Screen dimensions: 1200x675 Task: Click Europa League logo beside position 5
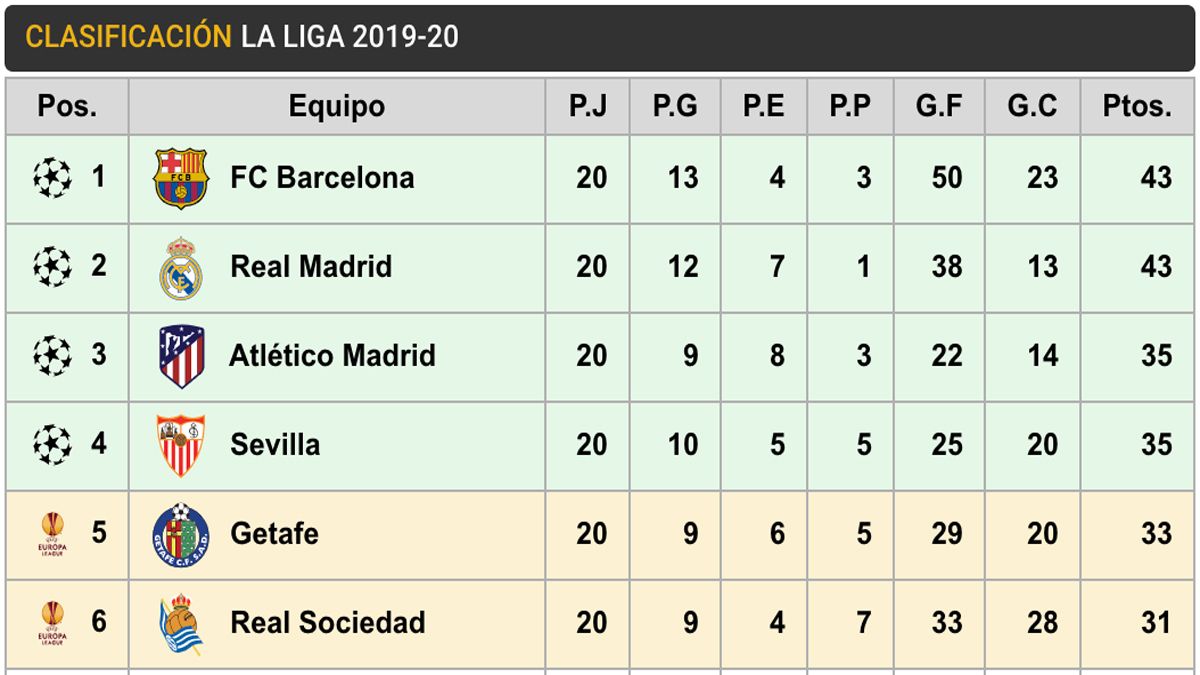[x=52, y=534]
